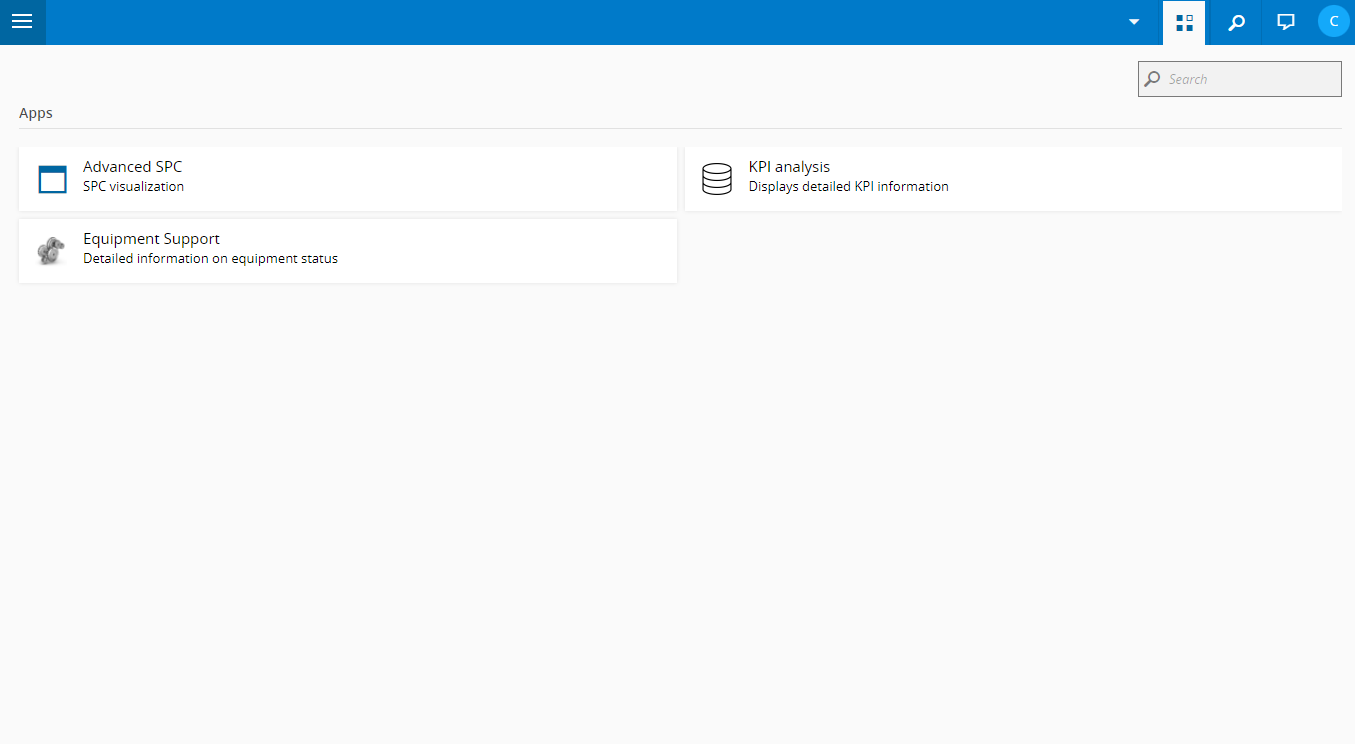
Task: Expand the top bar dropdown arrow
Action: (1134, 22)
